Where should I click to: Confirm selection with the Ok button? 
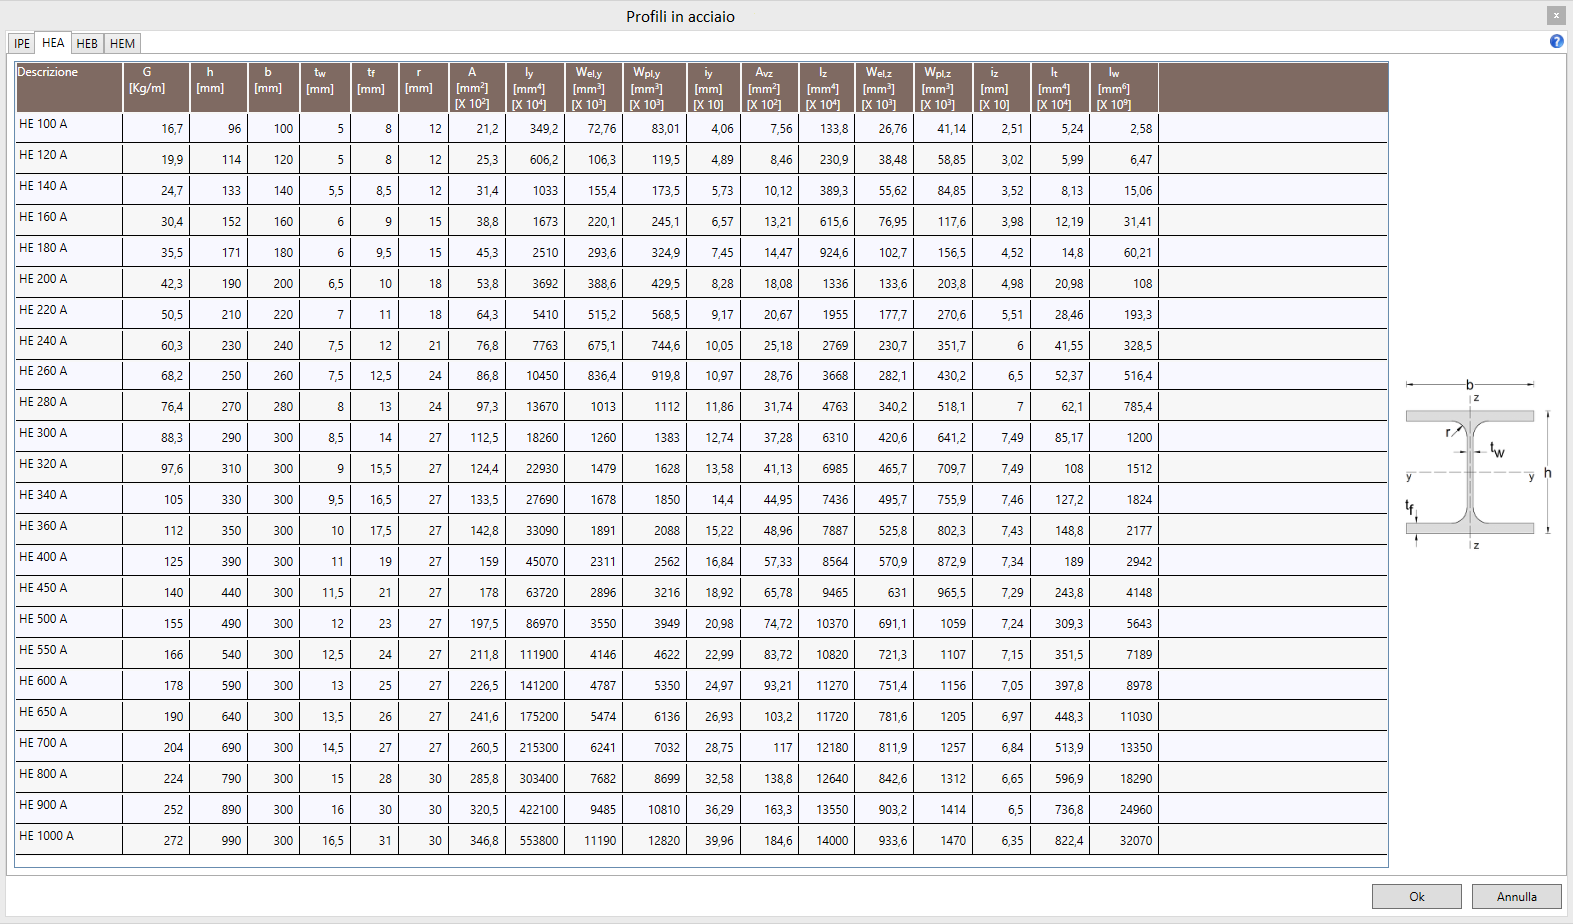click(1417, 896)
